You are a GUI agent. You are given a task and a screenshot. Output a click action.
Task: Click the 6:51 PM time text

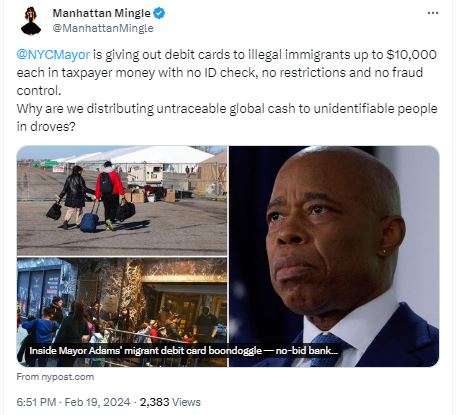point(36,402)
